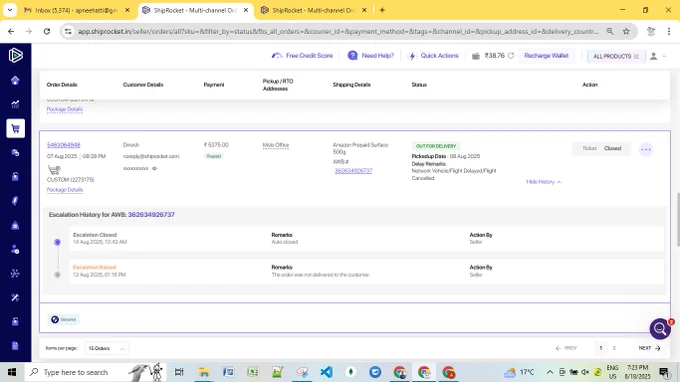View site information icon in address bar
This screenshot has height=382, width=680.
point(68,31)
